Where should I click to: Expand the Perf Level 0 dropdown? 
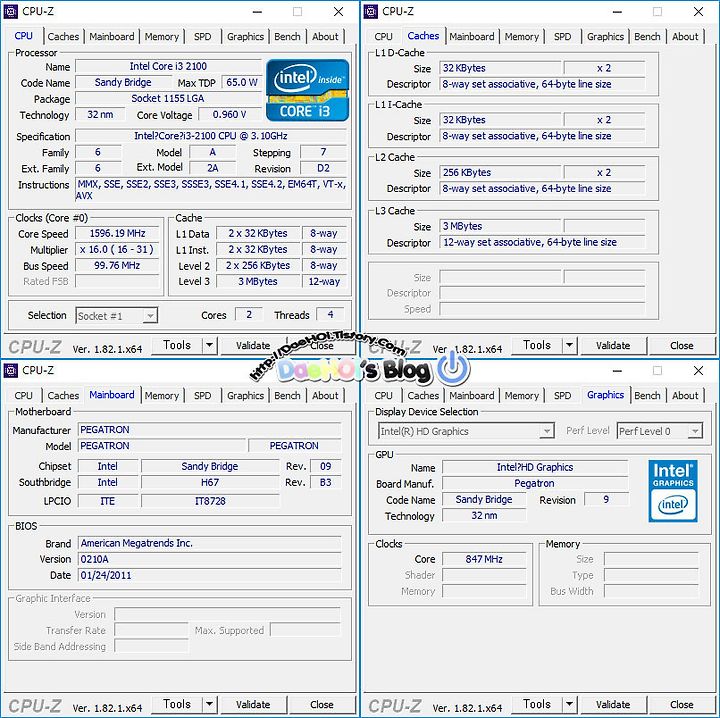pyautogui.click(x=695, y=431)
